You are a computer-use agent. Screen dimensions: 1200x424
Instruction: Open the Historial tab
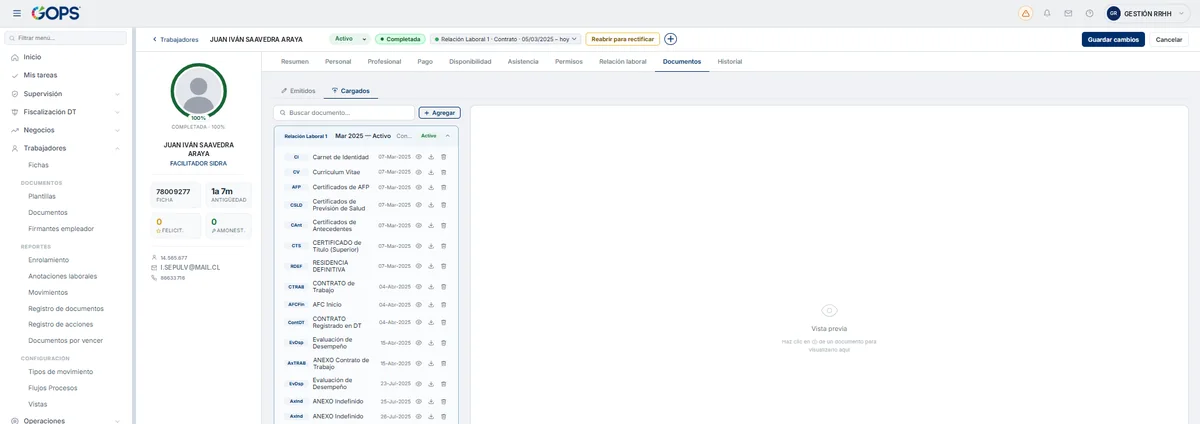tap(730, 61)
